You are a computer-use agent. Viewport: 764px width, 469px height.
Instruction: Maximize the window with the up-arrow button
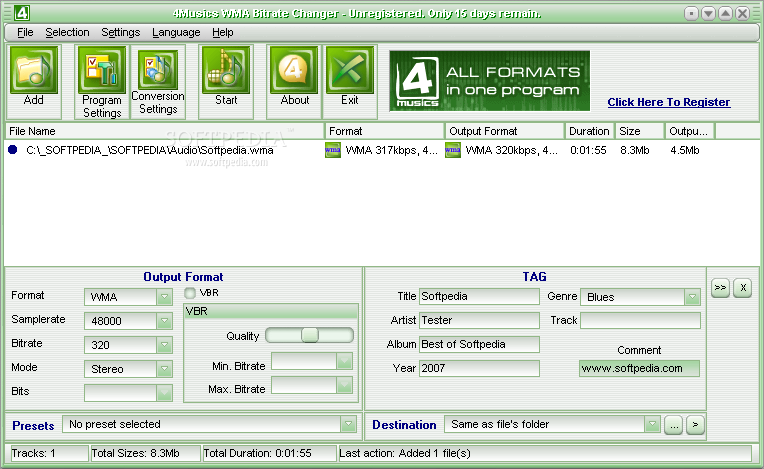[x=725, y=14]
